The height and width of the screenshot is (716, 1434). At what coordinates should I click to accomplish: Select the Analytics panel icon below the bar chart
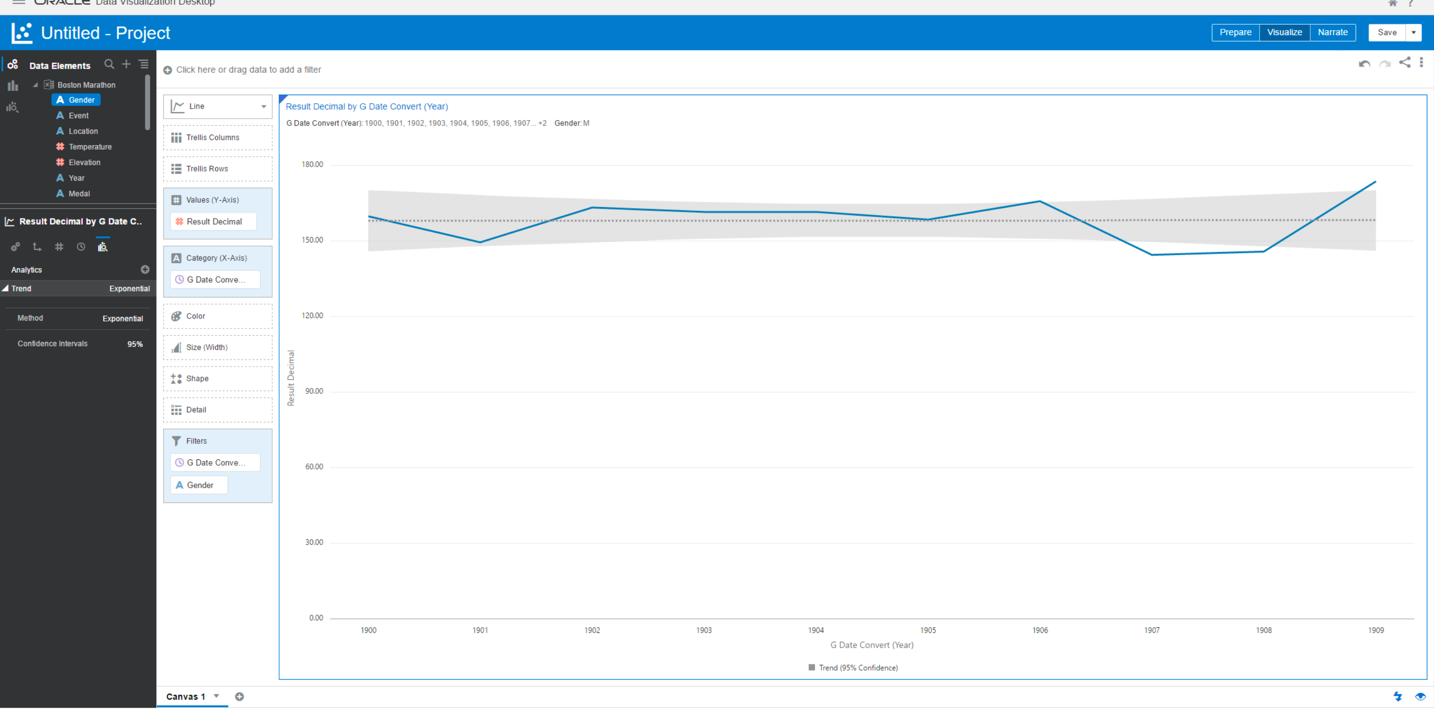[13, 107]
